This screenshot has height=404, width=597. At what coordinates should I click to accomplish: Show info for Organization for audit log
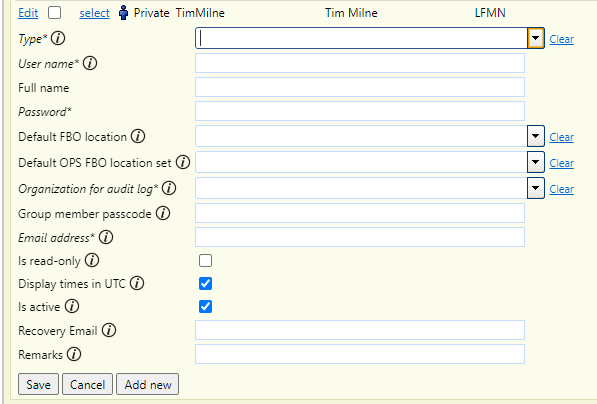(x=169, y=188)
